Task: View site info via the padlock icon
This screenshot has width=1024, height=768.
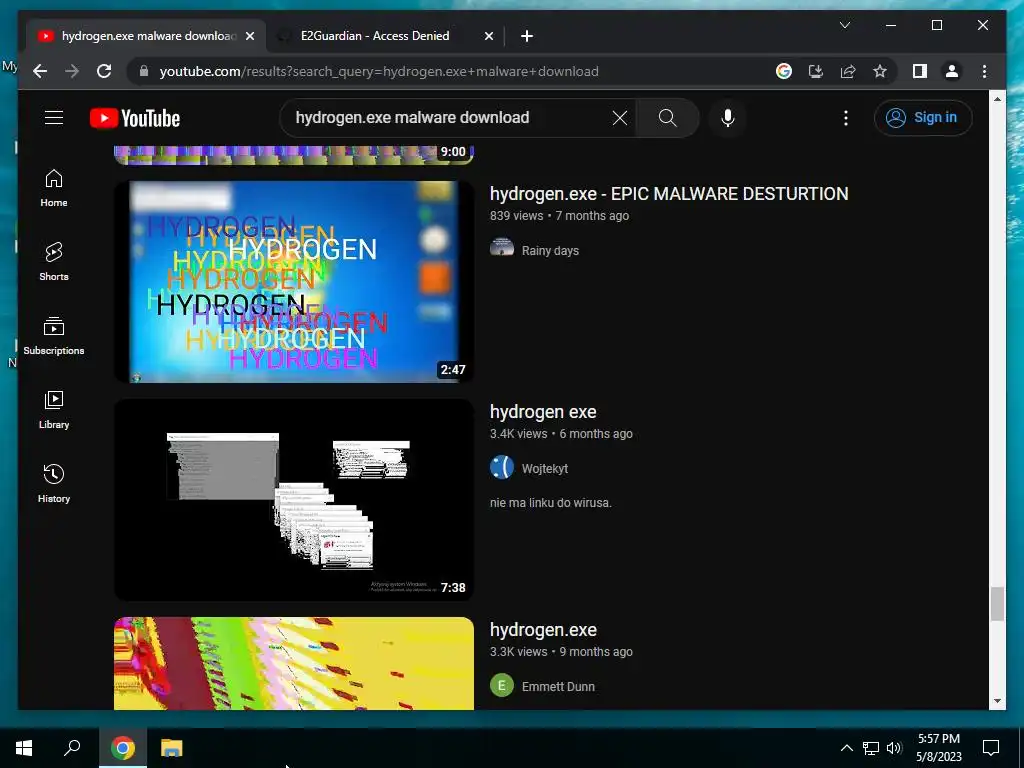Action: (x=144, y=71)
